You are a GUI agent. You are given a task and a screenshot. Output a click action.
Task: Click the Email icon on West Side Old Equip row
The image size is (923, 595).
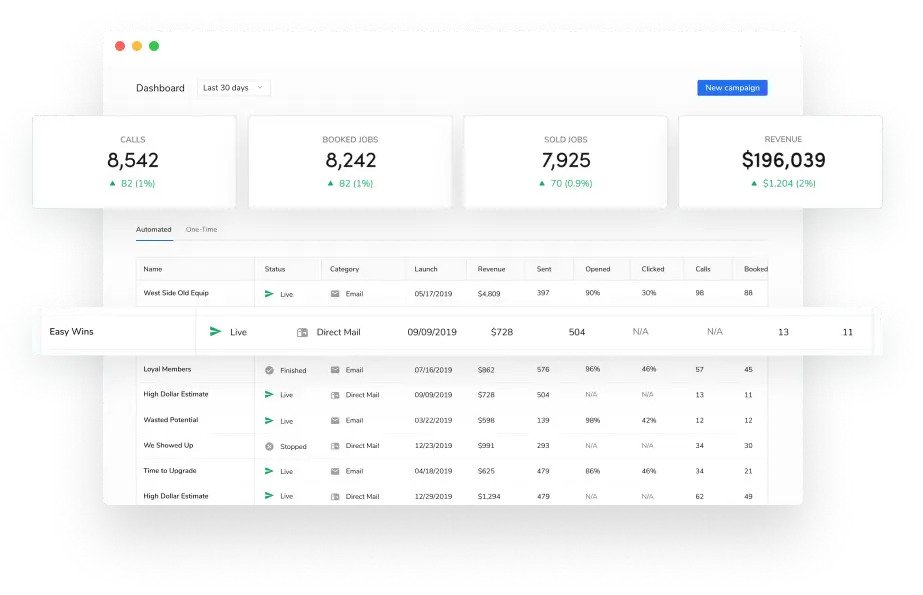pyautogui.click(x=337, y=294)
